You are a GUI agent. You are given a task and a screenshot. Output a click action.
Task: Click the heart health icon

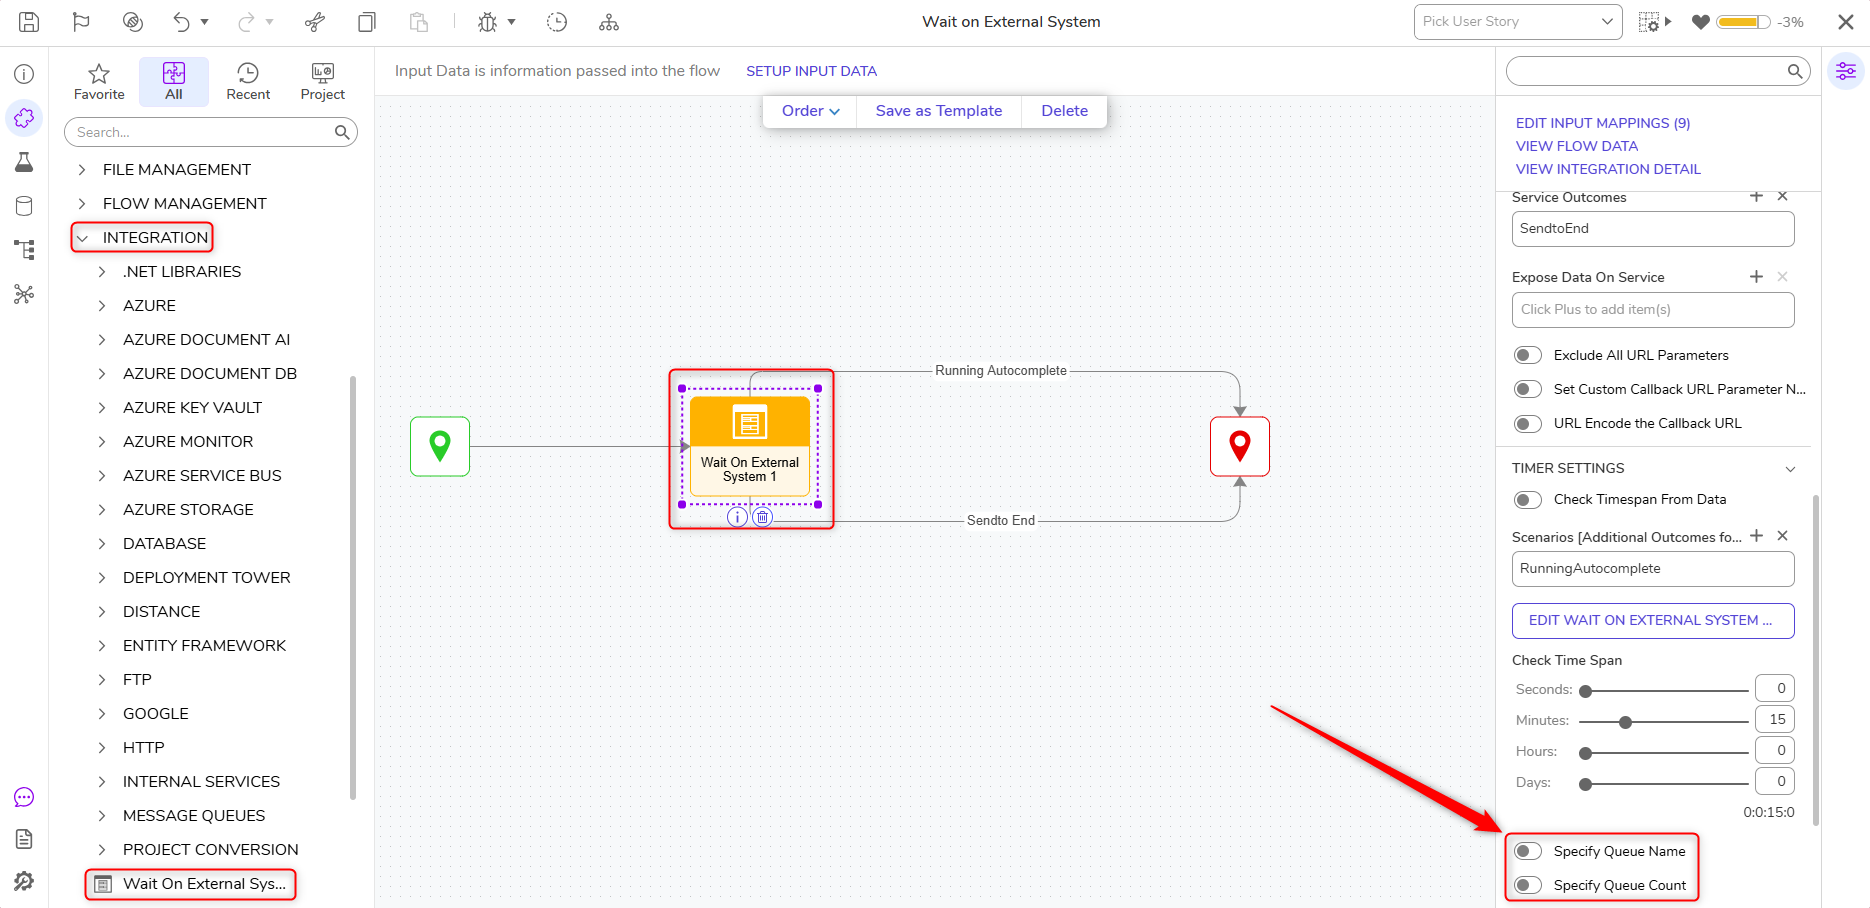[x=1700, y=22]
